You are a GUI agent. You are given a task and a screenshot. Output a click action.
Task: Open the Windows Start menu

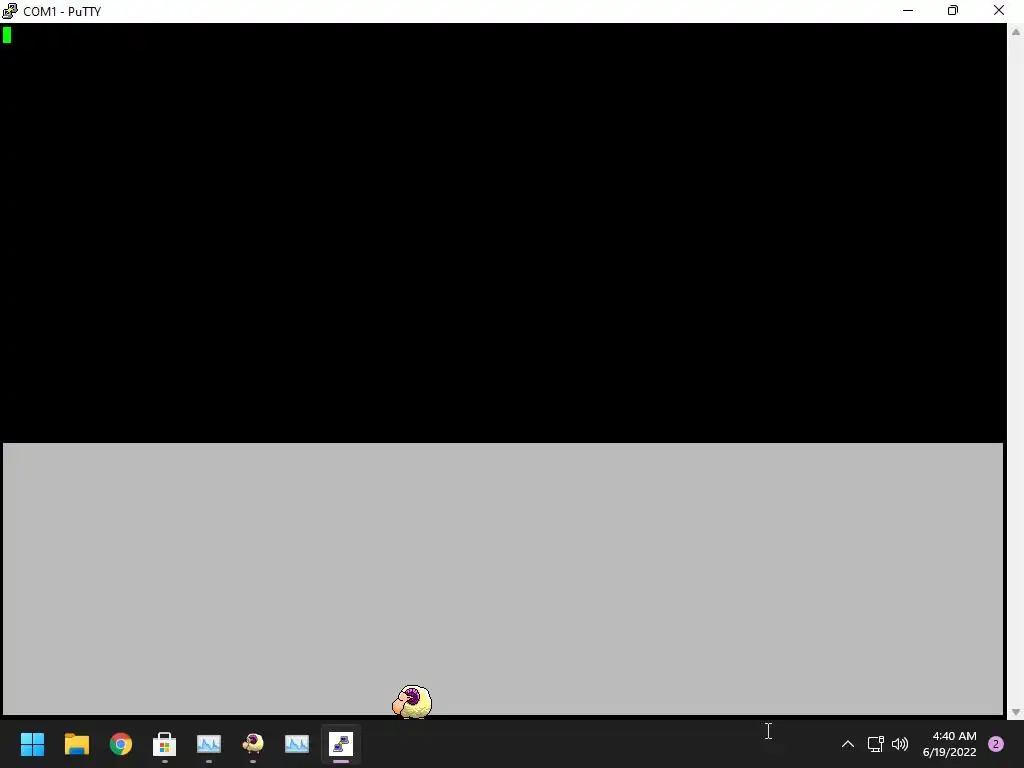tap(32, 744)
